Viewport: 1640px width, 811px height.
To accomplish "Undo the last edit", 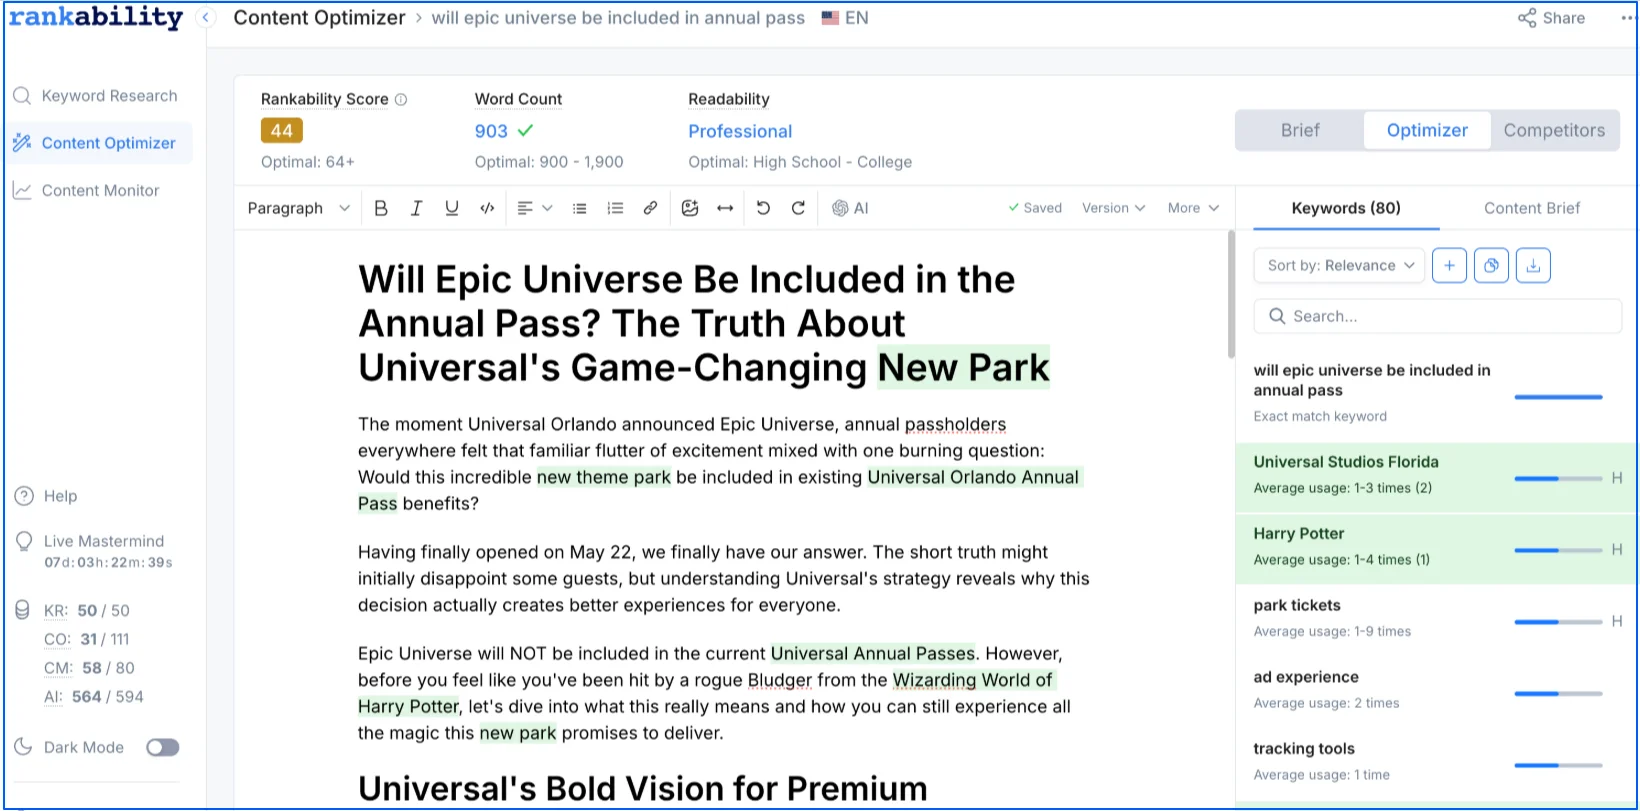I will tap(763, 208).
